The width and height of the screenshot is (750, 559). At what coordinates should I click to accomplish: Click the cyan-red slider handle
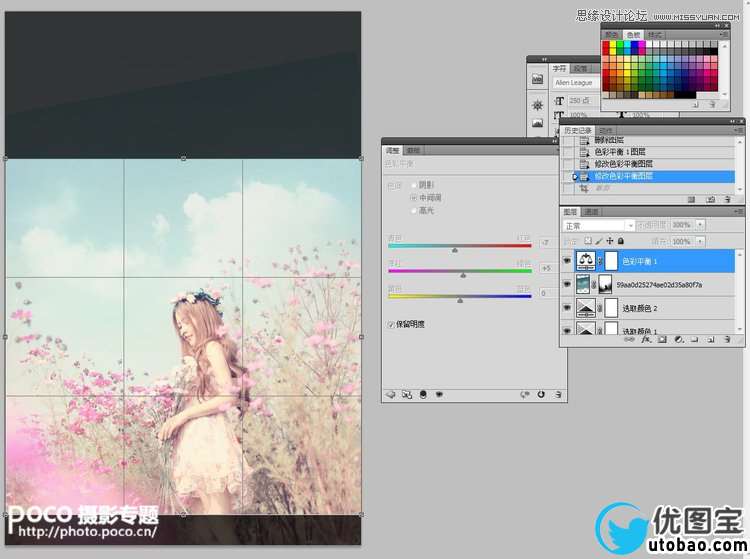pos(455,250)
